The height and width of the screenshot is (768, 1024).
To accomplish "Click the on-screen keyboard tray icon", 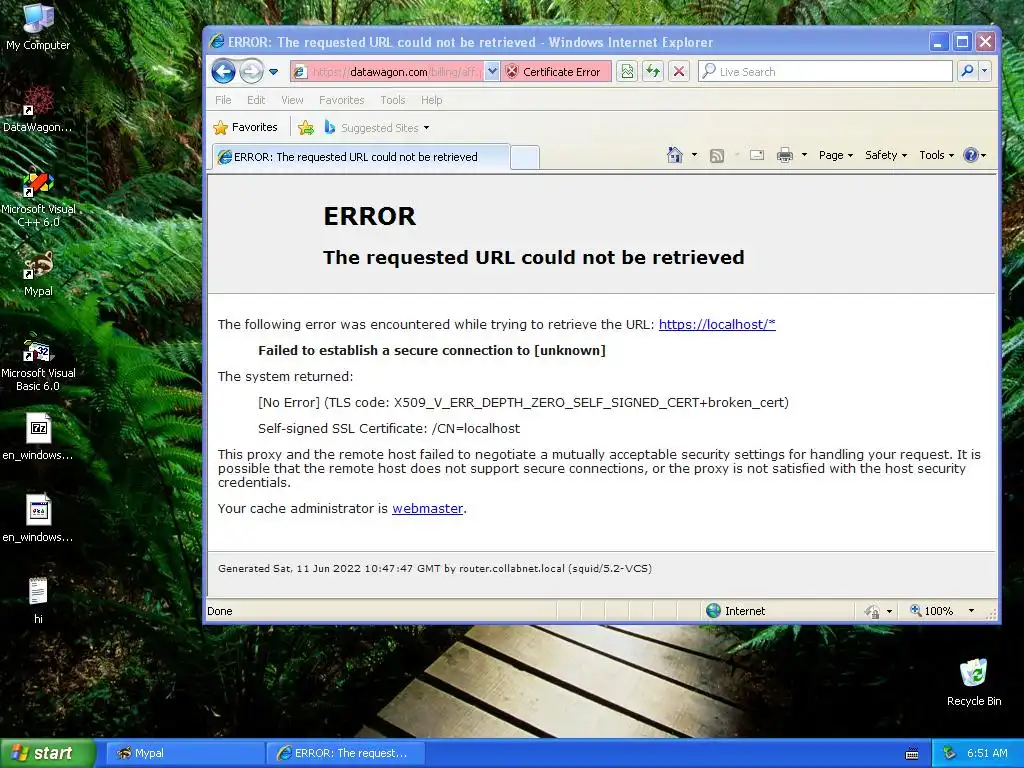I will [x=912, y=754].
